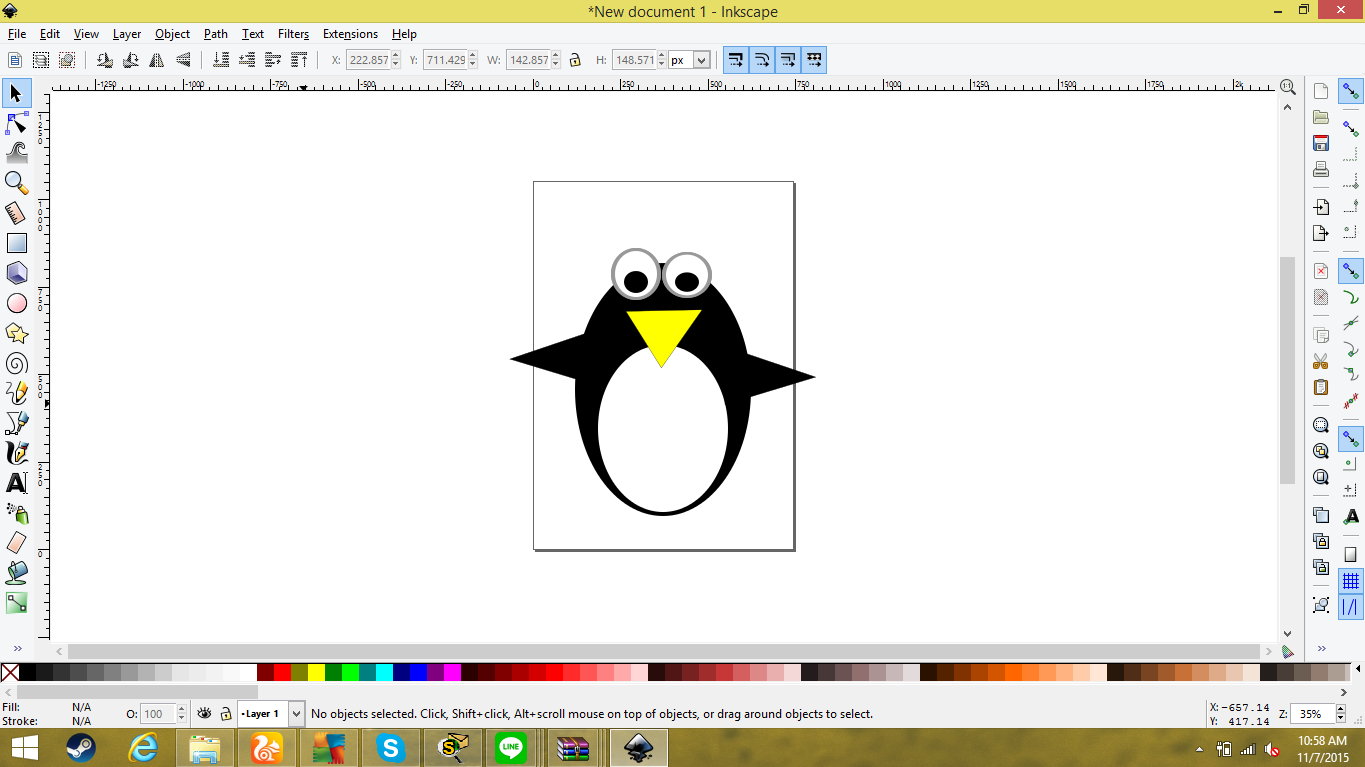
Task: Select the Eraser tool
Action: (17, 543)
